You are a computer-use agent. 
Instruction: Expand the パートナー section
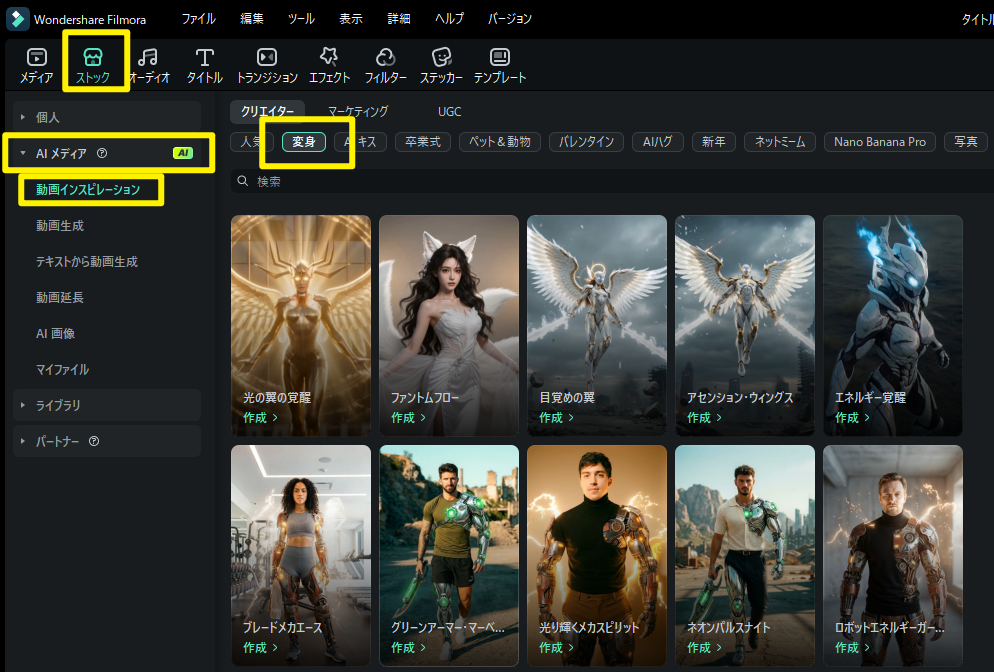tap(23, 441)
